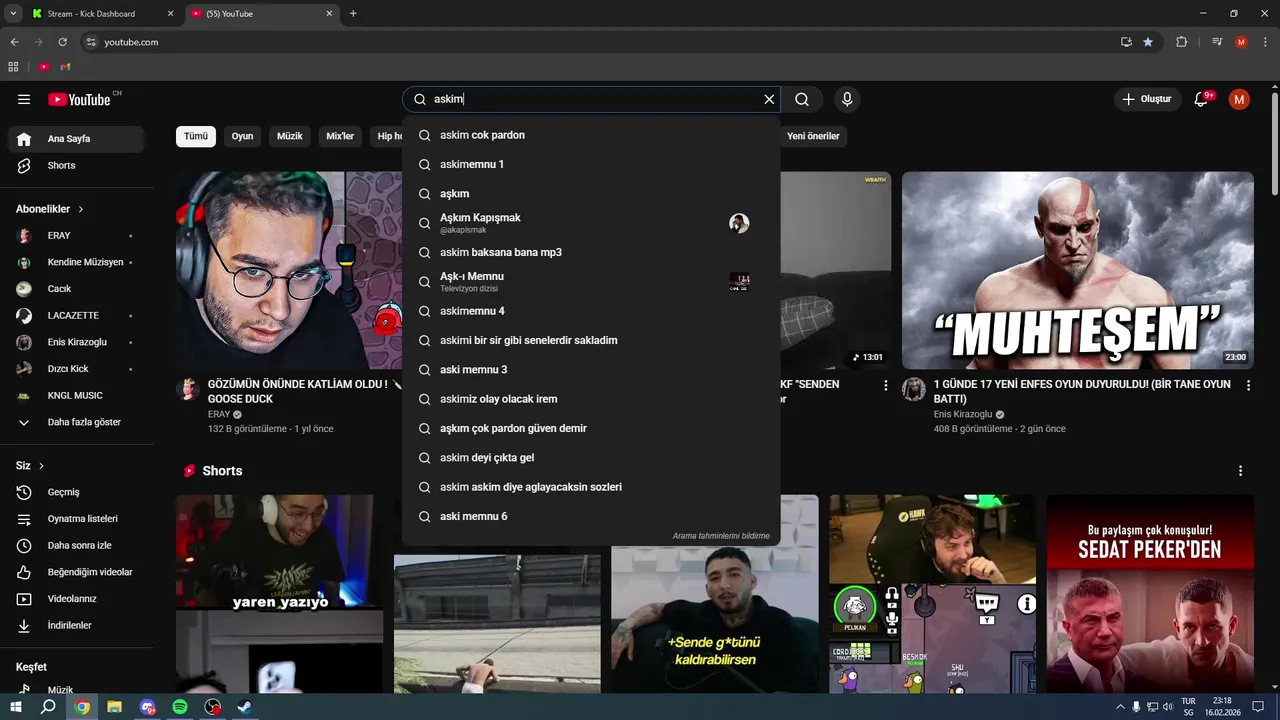The width and height of the screenshot is (1280, 720).
Task: Open Steam from the taskbar
Action: click(x=245, y=707)
